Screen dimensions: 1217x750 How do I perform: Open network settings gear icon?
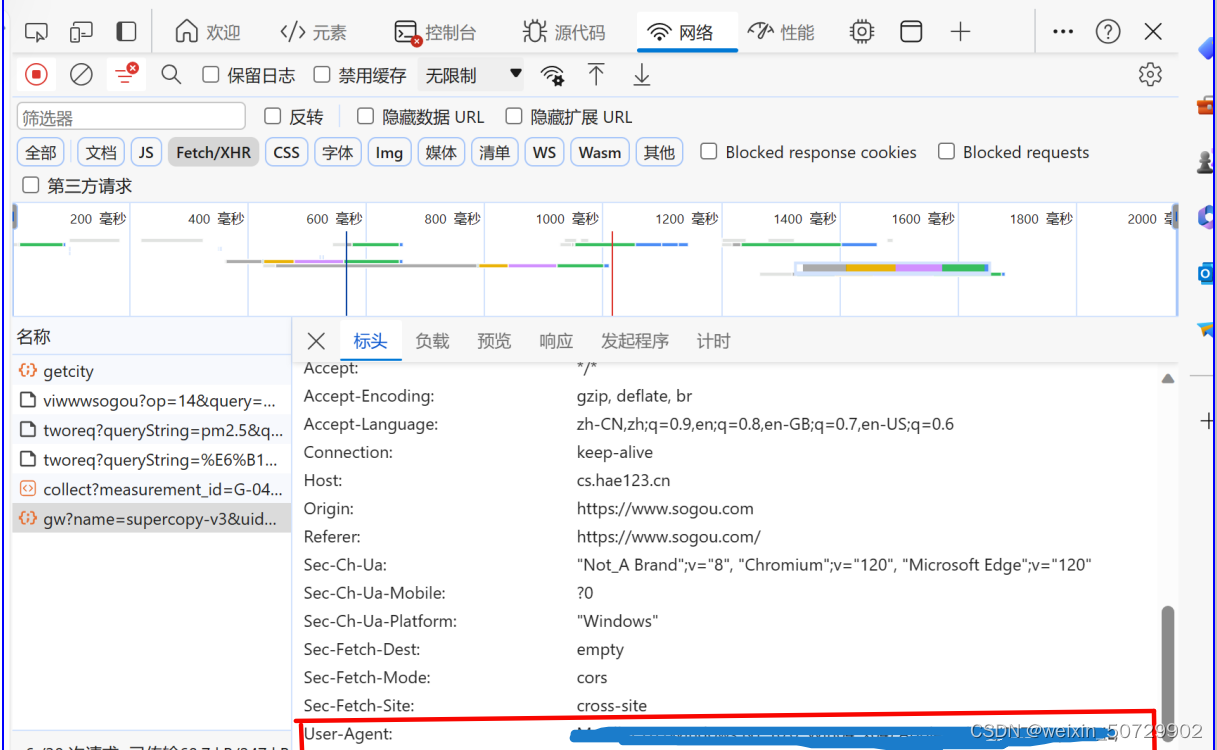click(x=1150, y=74)
